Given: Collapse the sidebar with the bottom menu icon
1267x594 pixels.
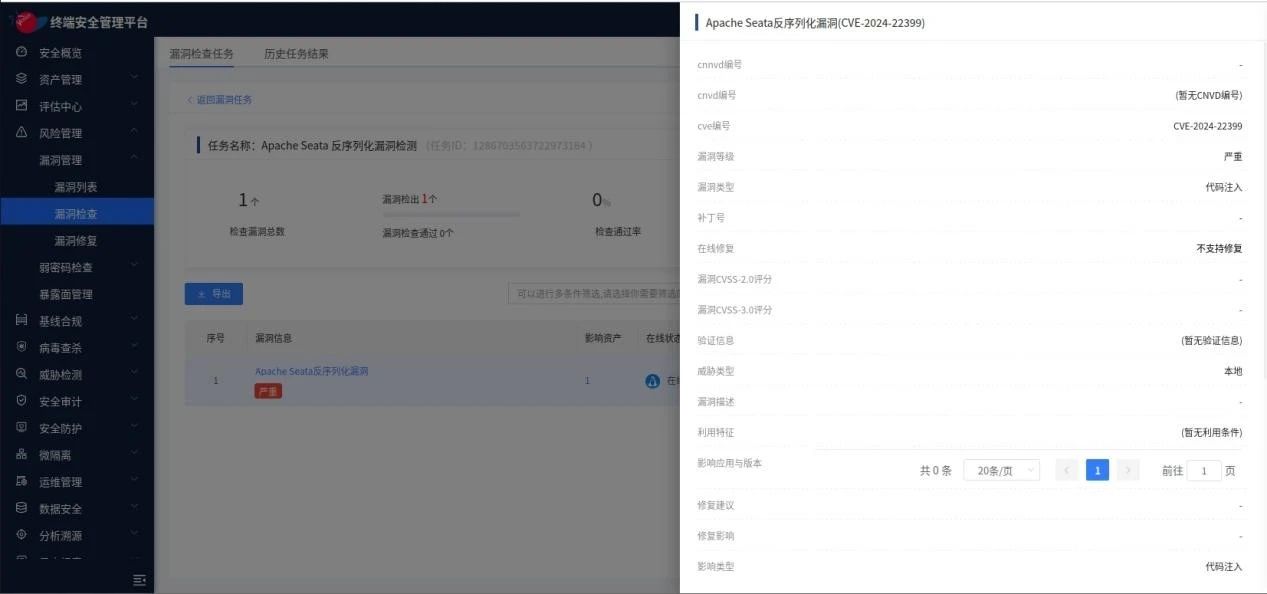Looking at the screenshot, I should pos(139,579).
